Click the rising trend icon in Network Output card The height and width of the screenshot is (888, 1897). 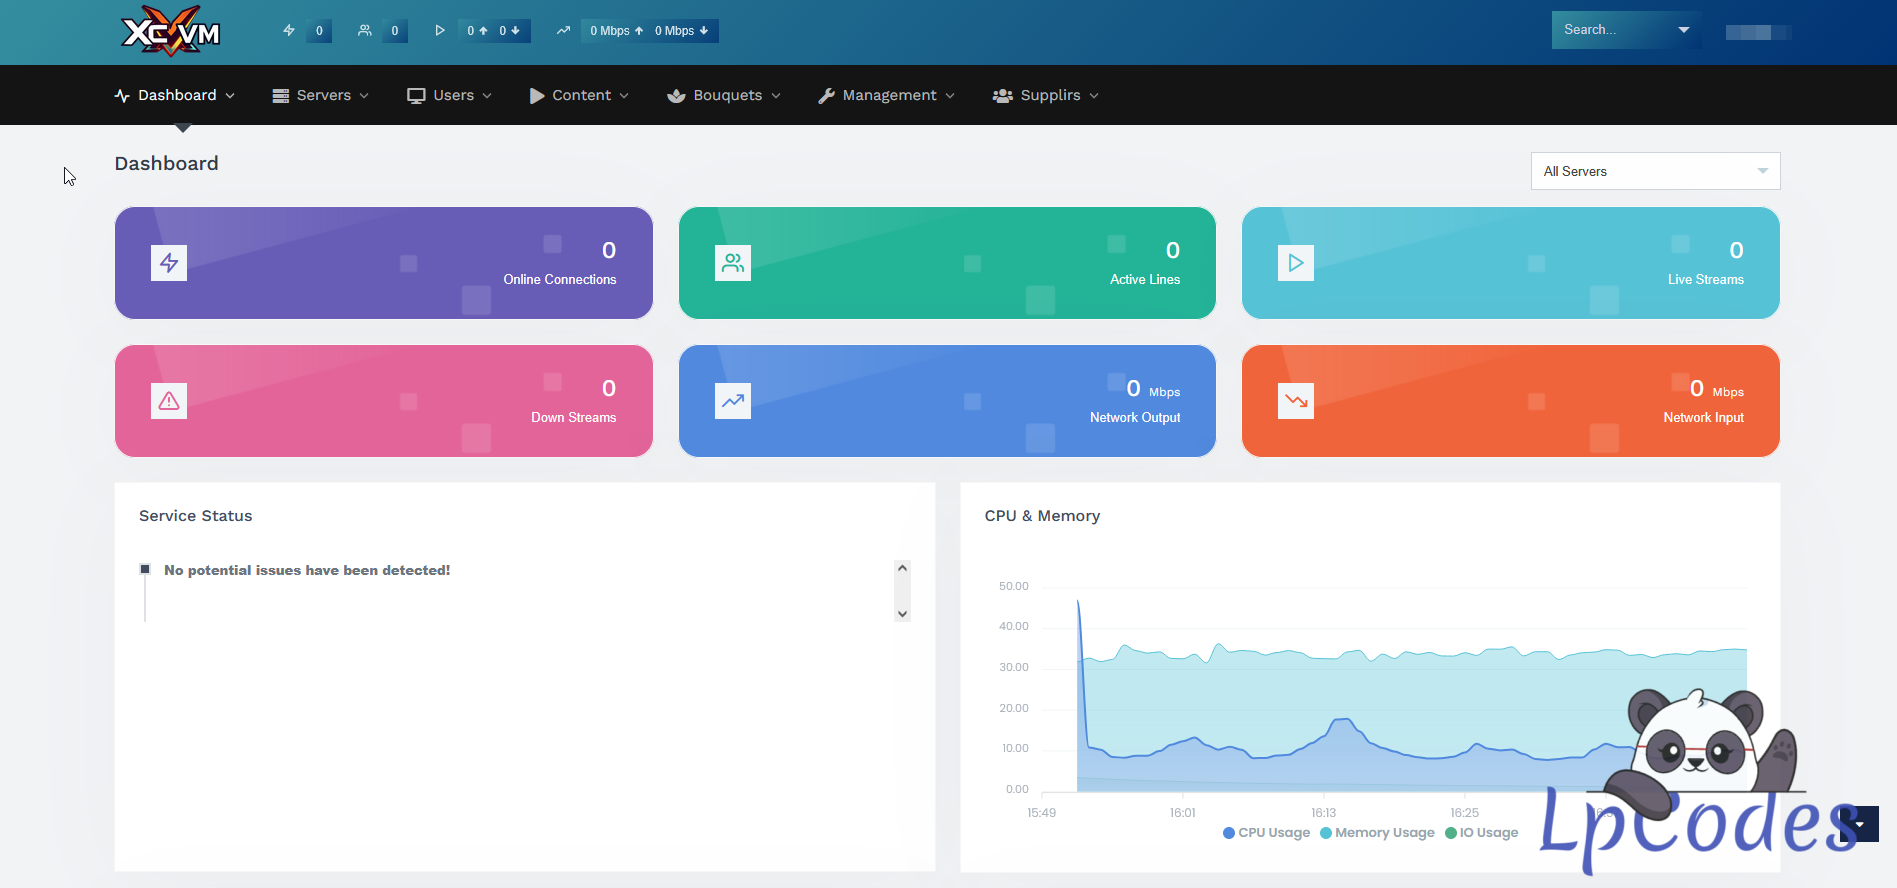click(x=733, y=401)
